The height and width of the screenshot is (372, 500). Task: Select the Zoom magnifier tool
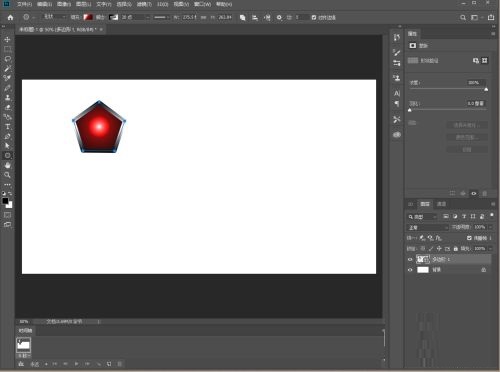coord(7,175)
